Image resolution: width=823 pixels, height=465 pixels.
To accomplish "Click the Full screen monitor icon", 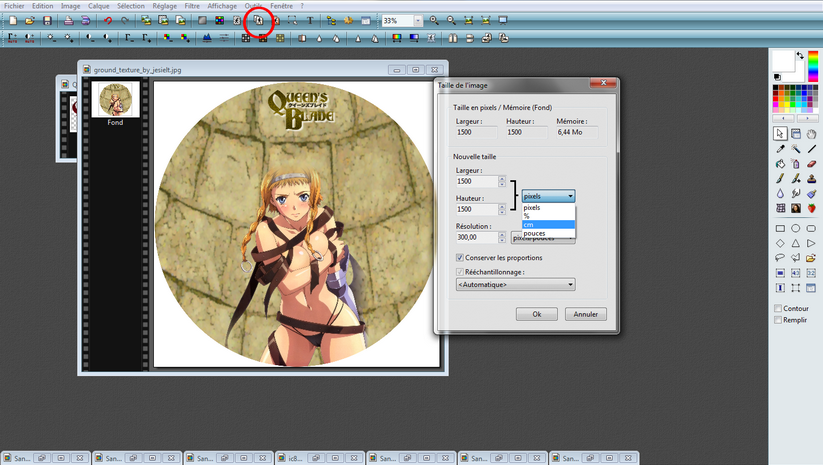I will [x=503, y=20].
